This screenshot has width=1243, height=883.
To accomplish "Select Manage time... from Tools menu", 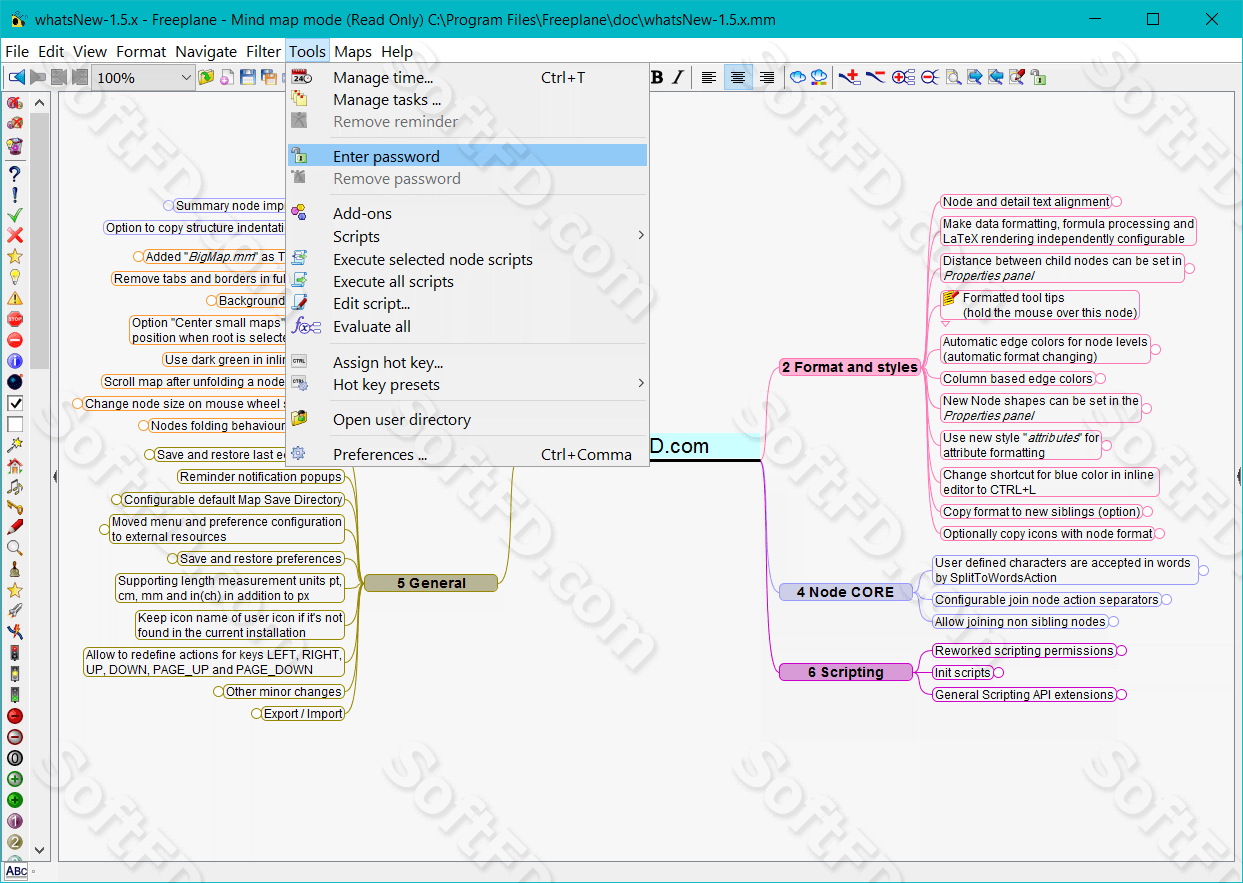I will click(x=467, y=77).
